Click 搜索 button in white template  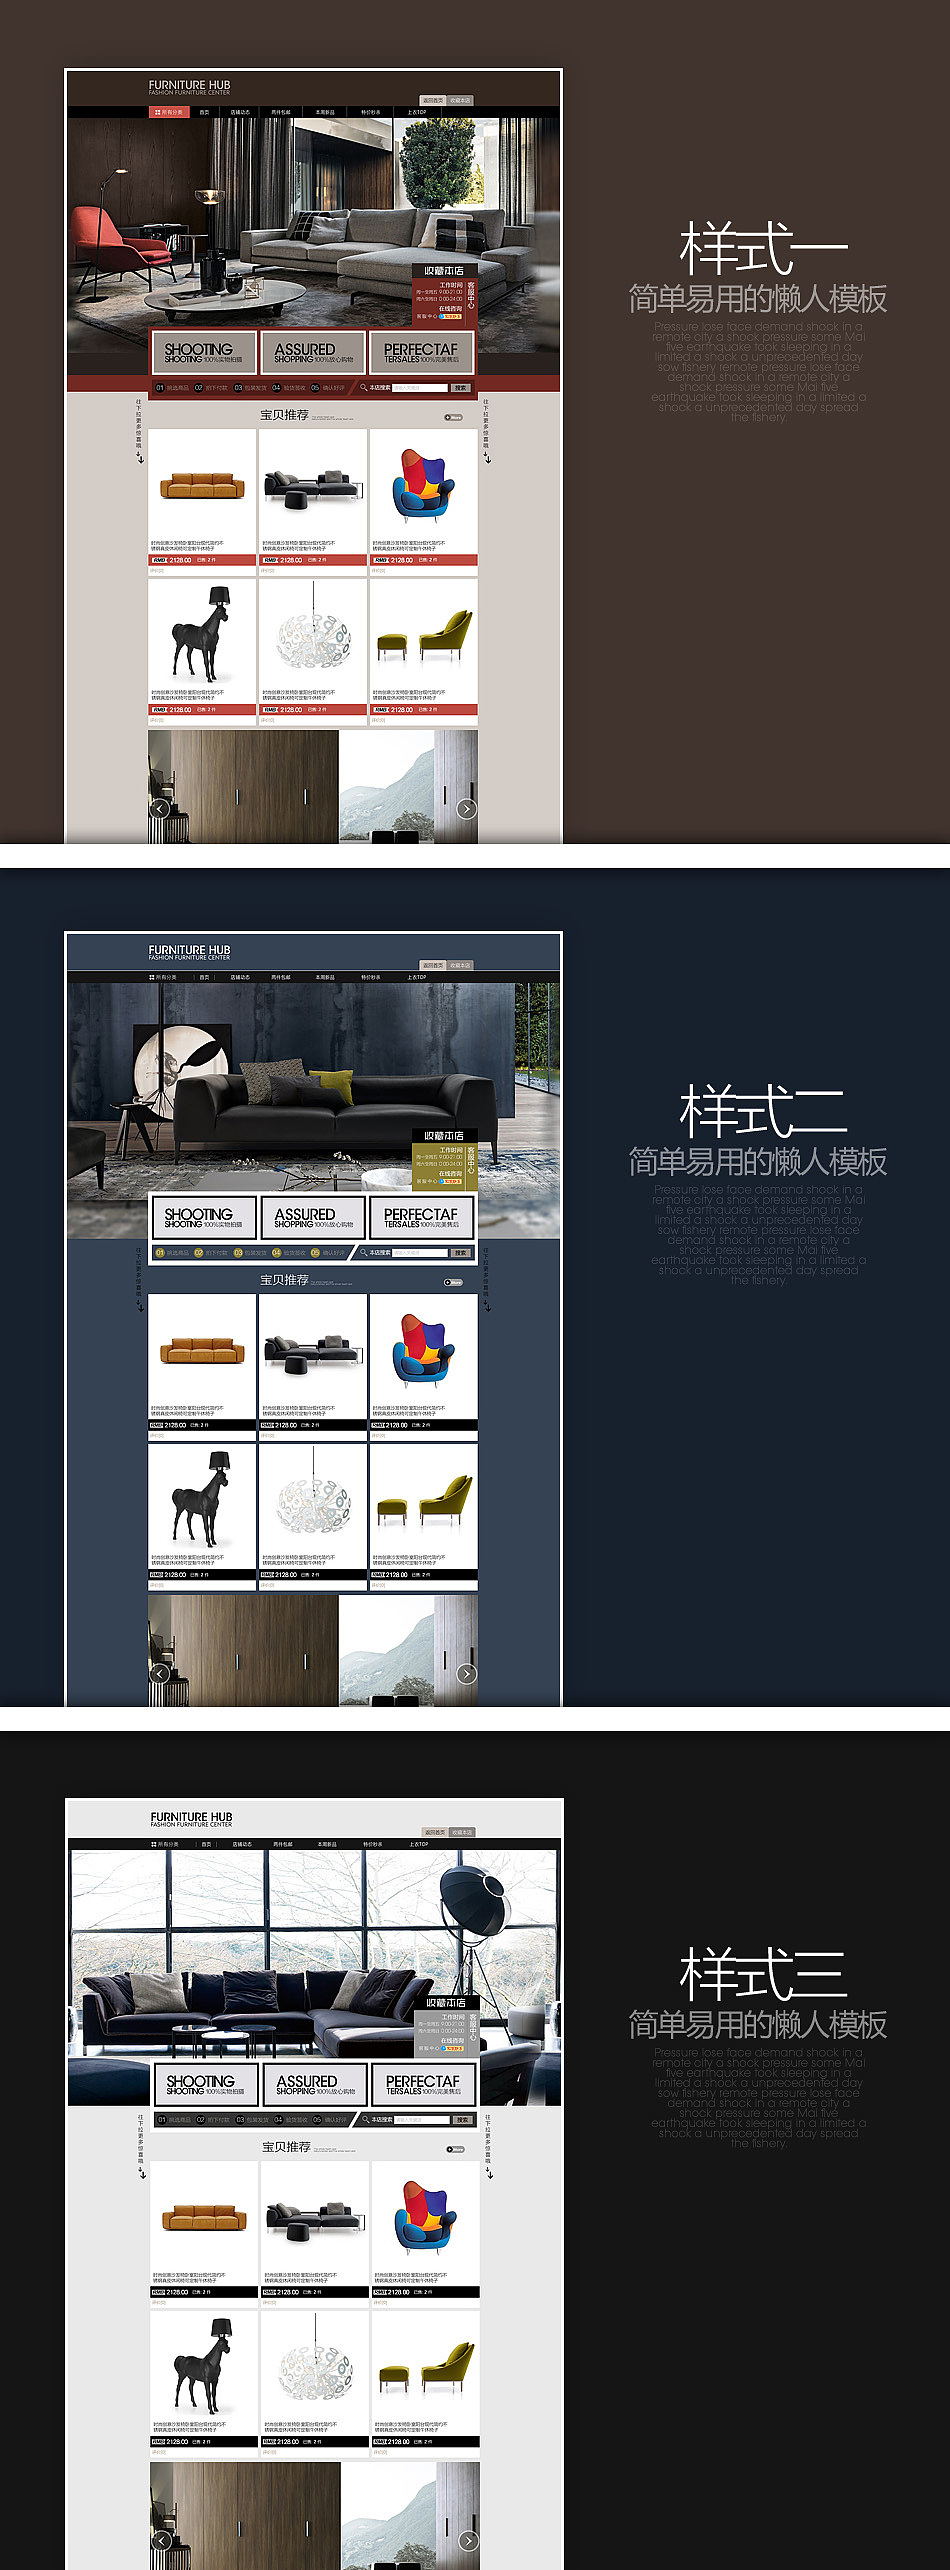(x=462, y=2119)
